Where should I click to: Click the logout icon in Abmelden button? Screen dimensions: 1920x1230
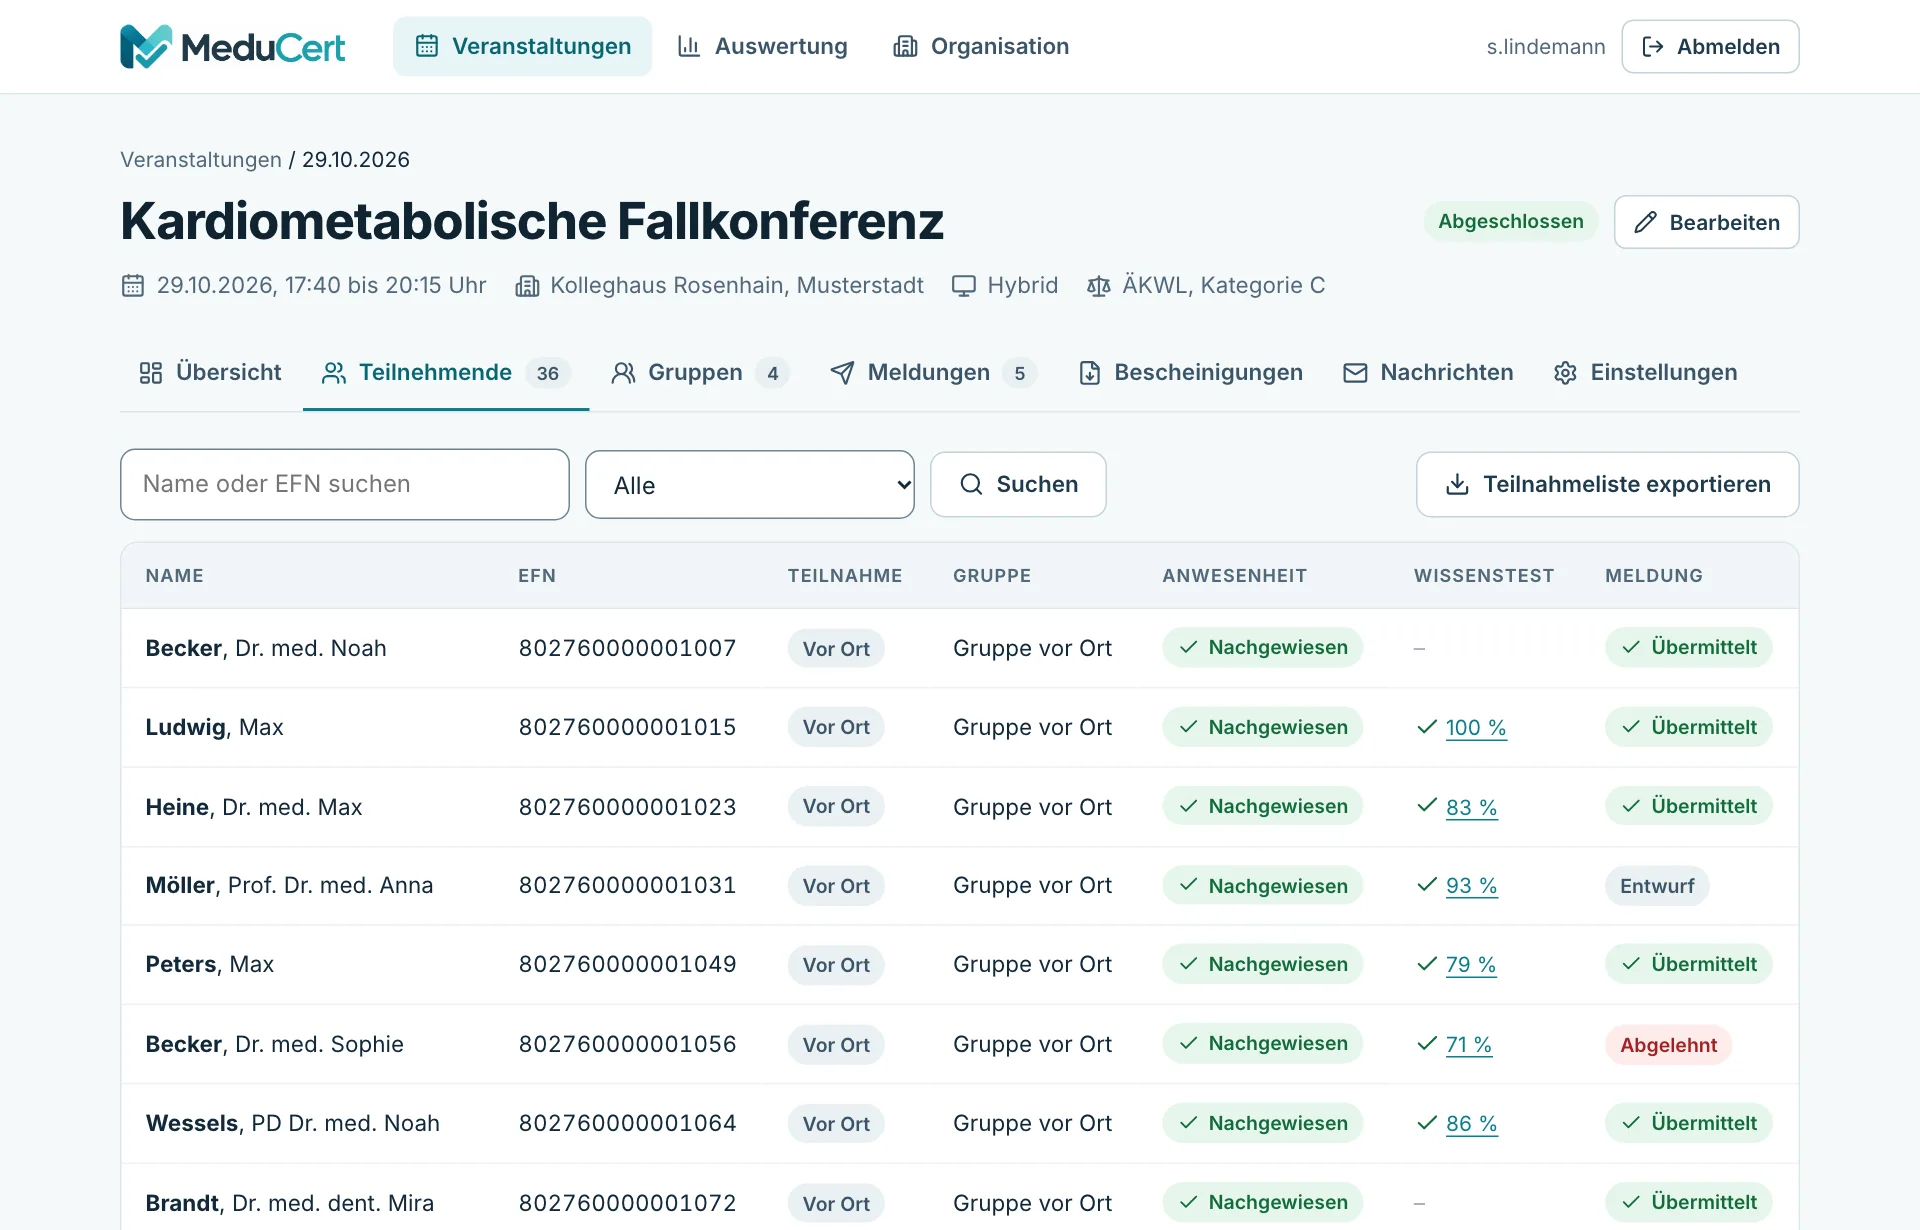click(1653, 47)
